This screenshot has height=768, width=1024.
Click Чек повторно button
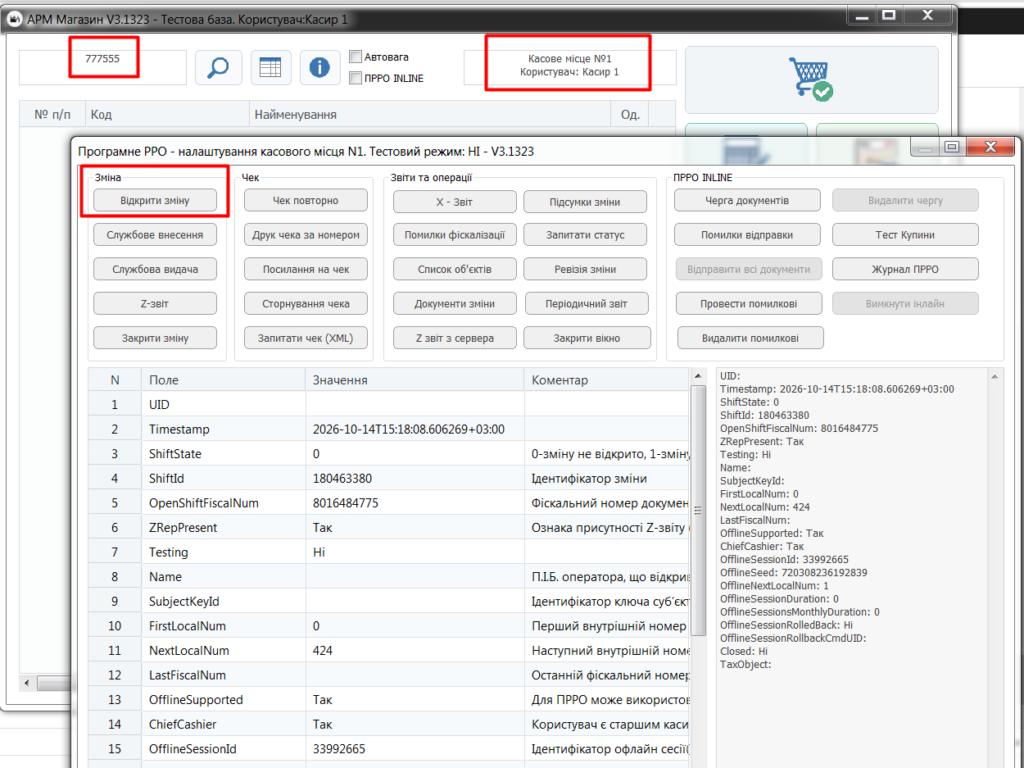(306, 200)
